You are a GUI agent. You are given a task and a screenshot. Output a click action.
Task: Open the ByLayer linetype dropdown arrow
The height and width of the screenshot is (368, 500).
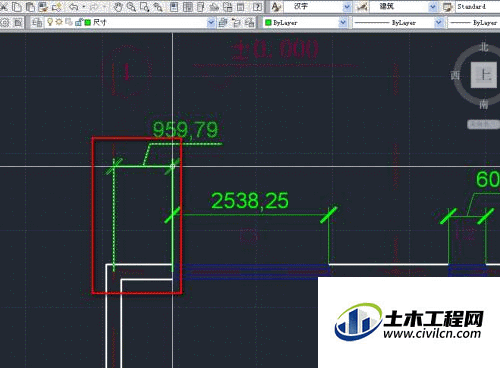439,22
